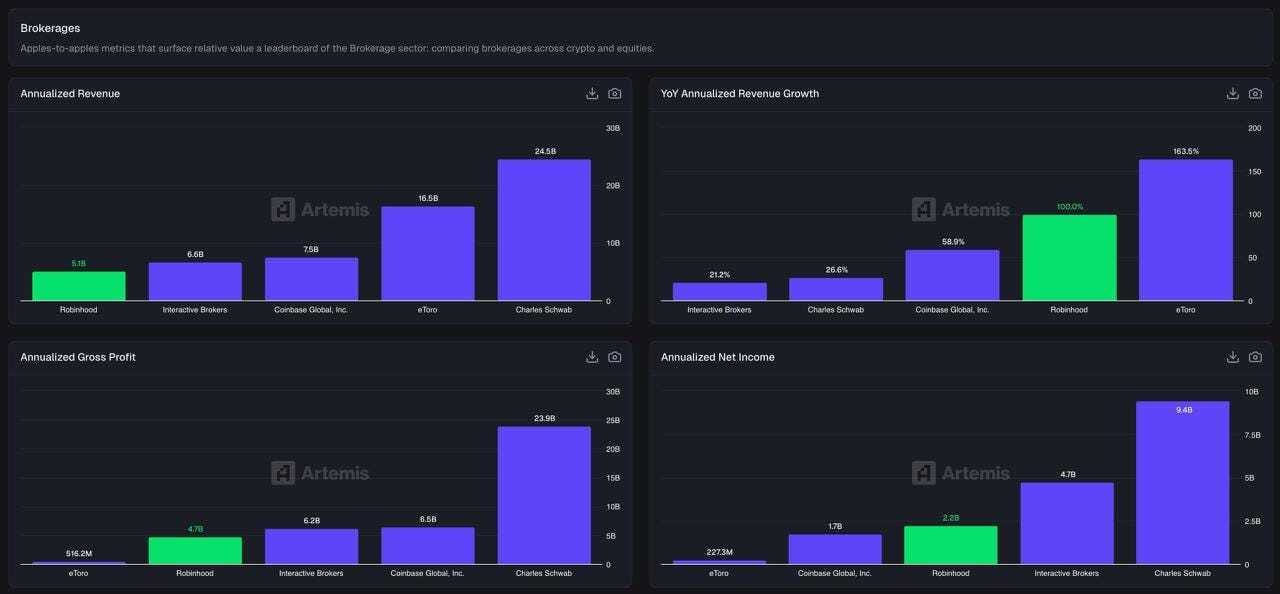Image resolution: width=1280 pixels, height=594 pixels.
Task: Select Charles Schwab 9.4B net income bar
Action: click(1183, 483)
